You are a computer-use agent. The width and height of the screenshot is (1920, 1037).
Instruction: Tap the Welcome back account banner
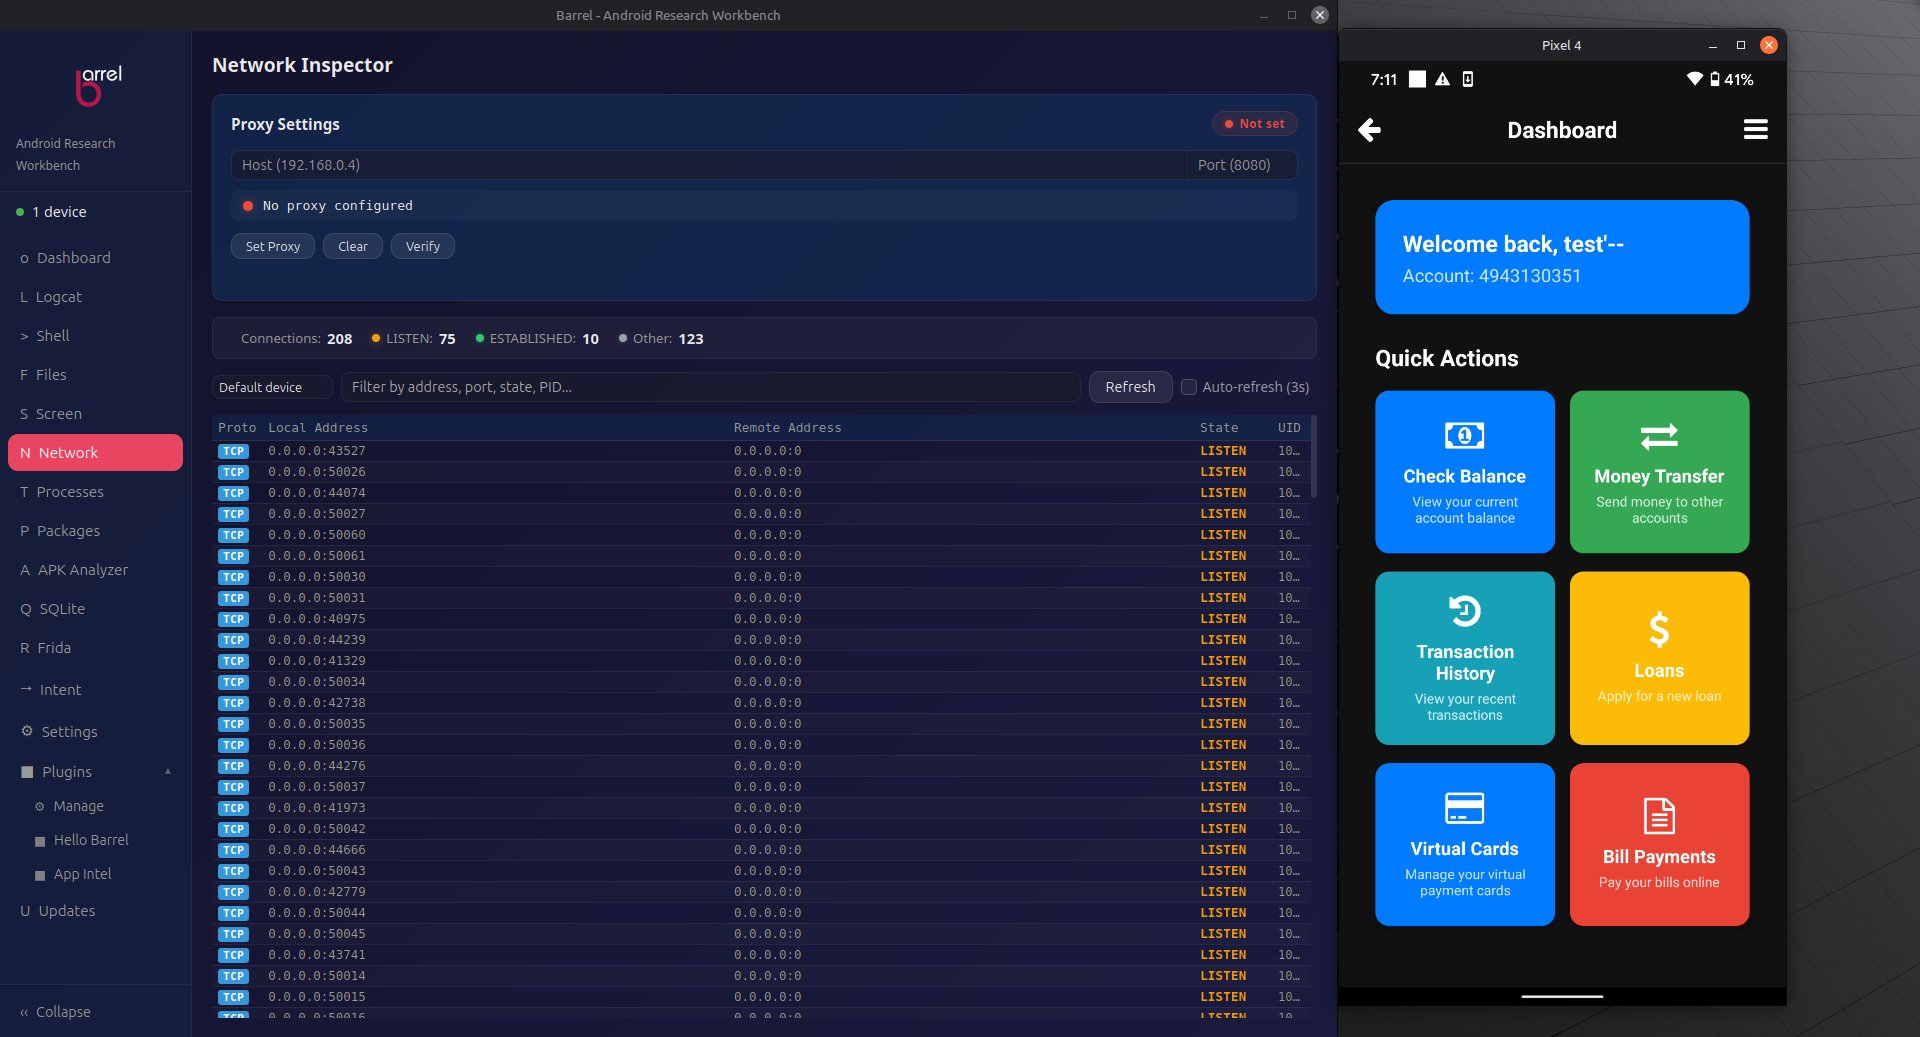pyautogui.click(x=1562, y=257)
